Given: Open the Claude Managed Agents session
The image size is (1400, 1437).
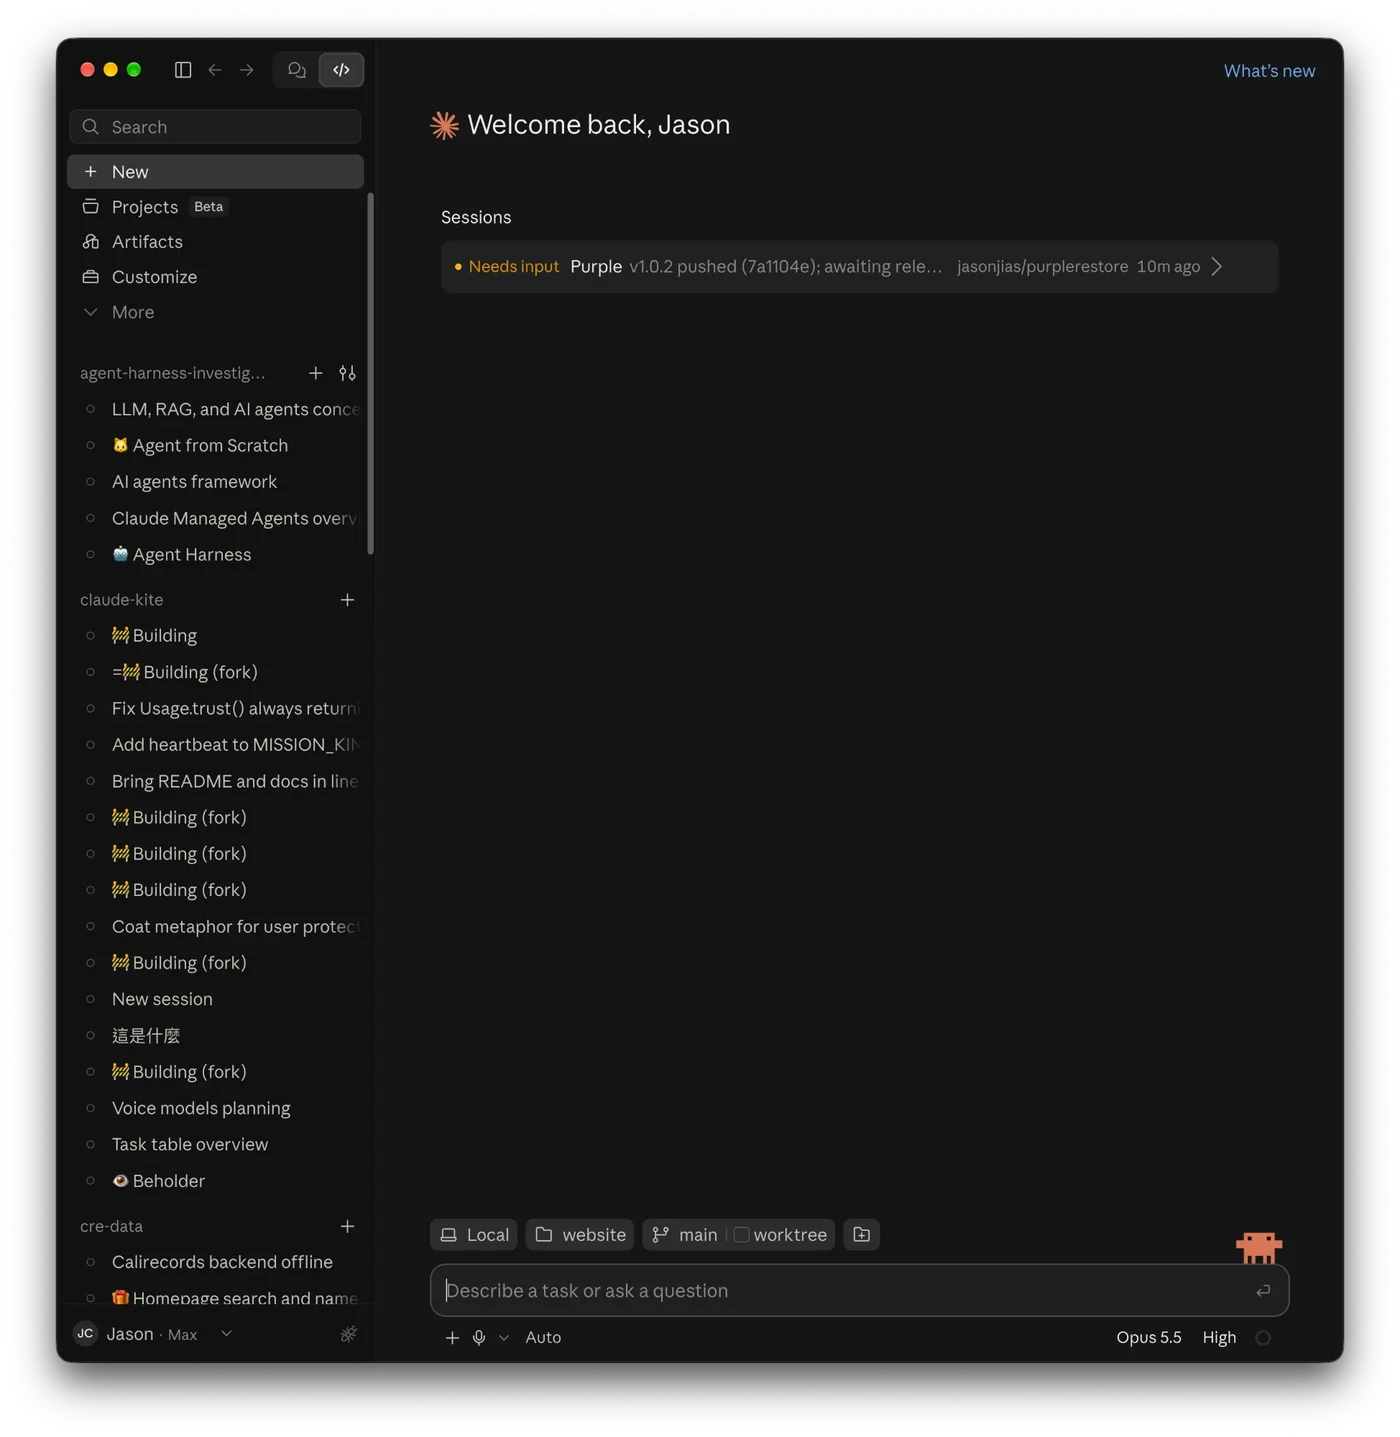Looking at the screenshot, I should coord(215,519).
